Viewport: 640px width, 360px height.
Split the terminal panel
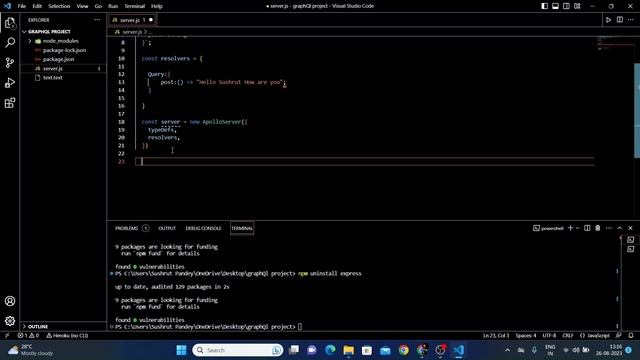(587, 228)
